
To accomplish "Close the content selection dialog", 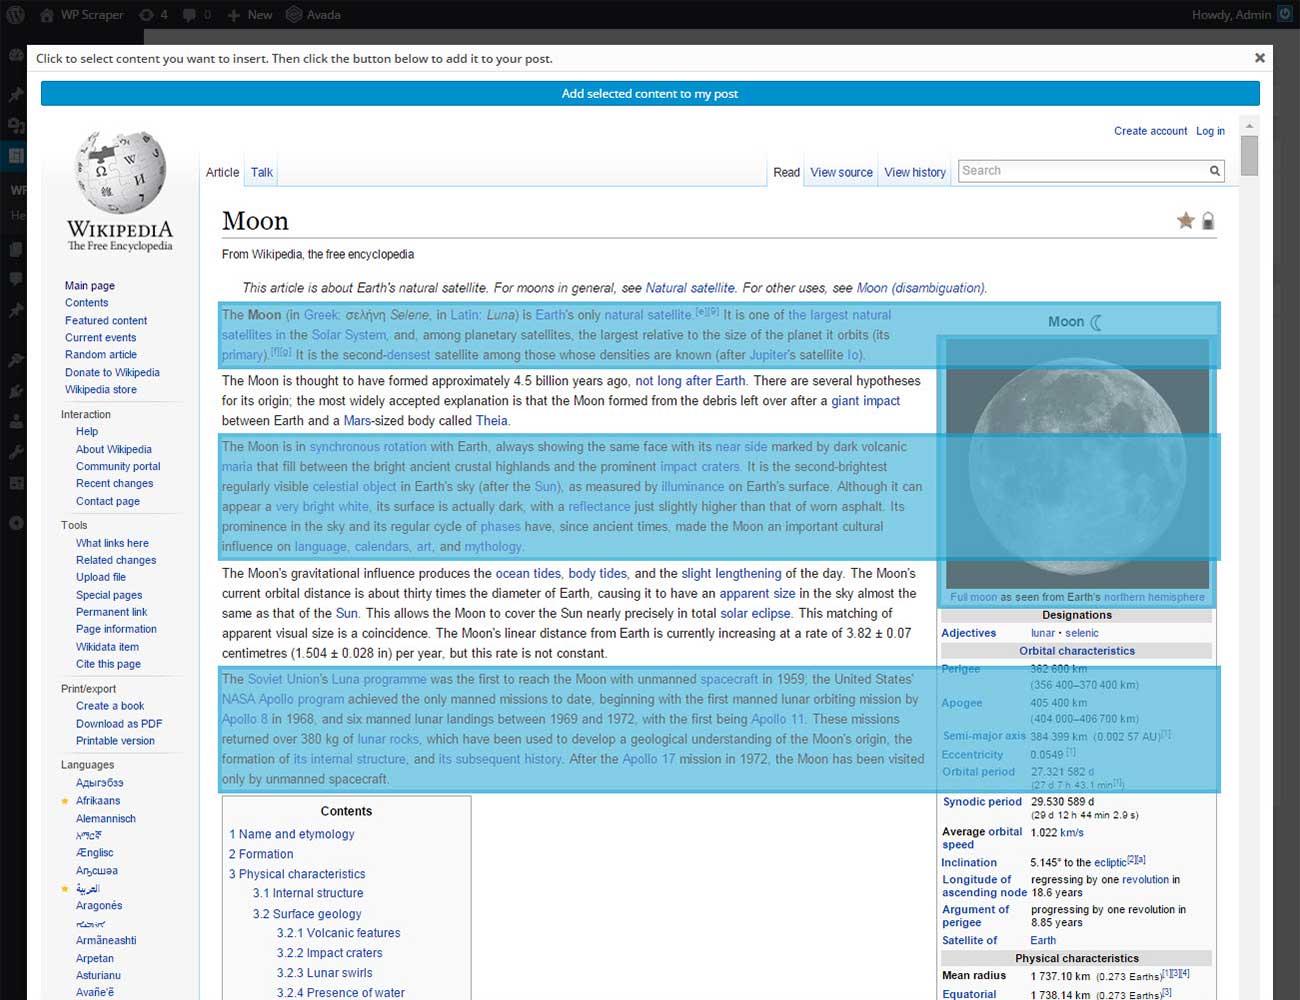I will click(x=1260, y=58).
